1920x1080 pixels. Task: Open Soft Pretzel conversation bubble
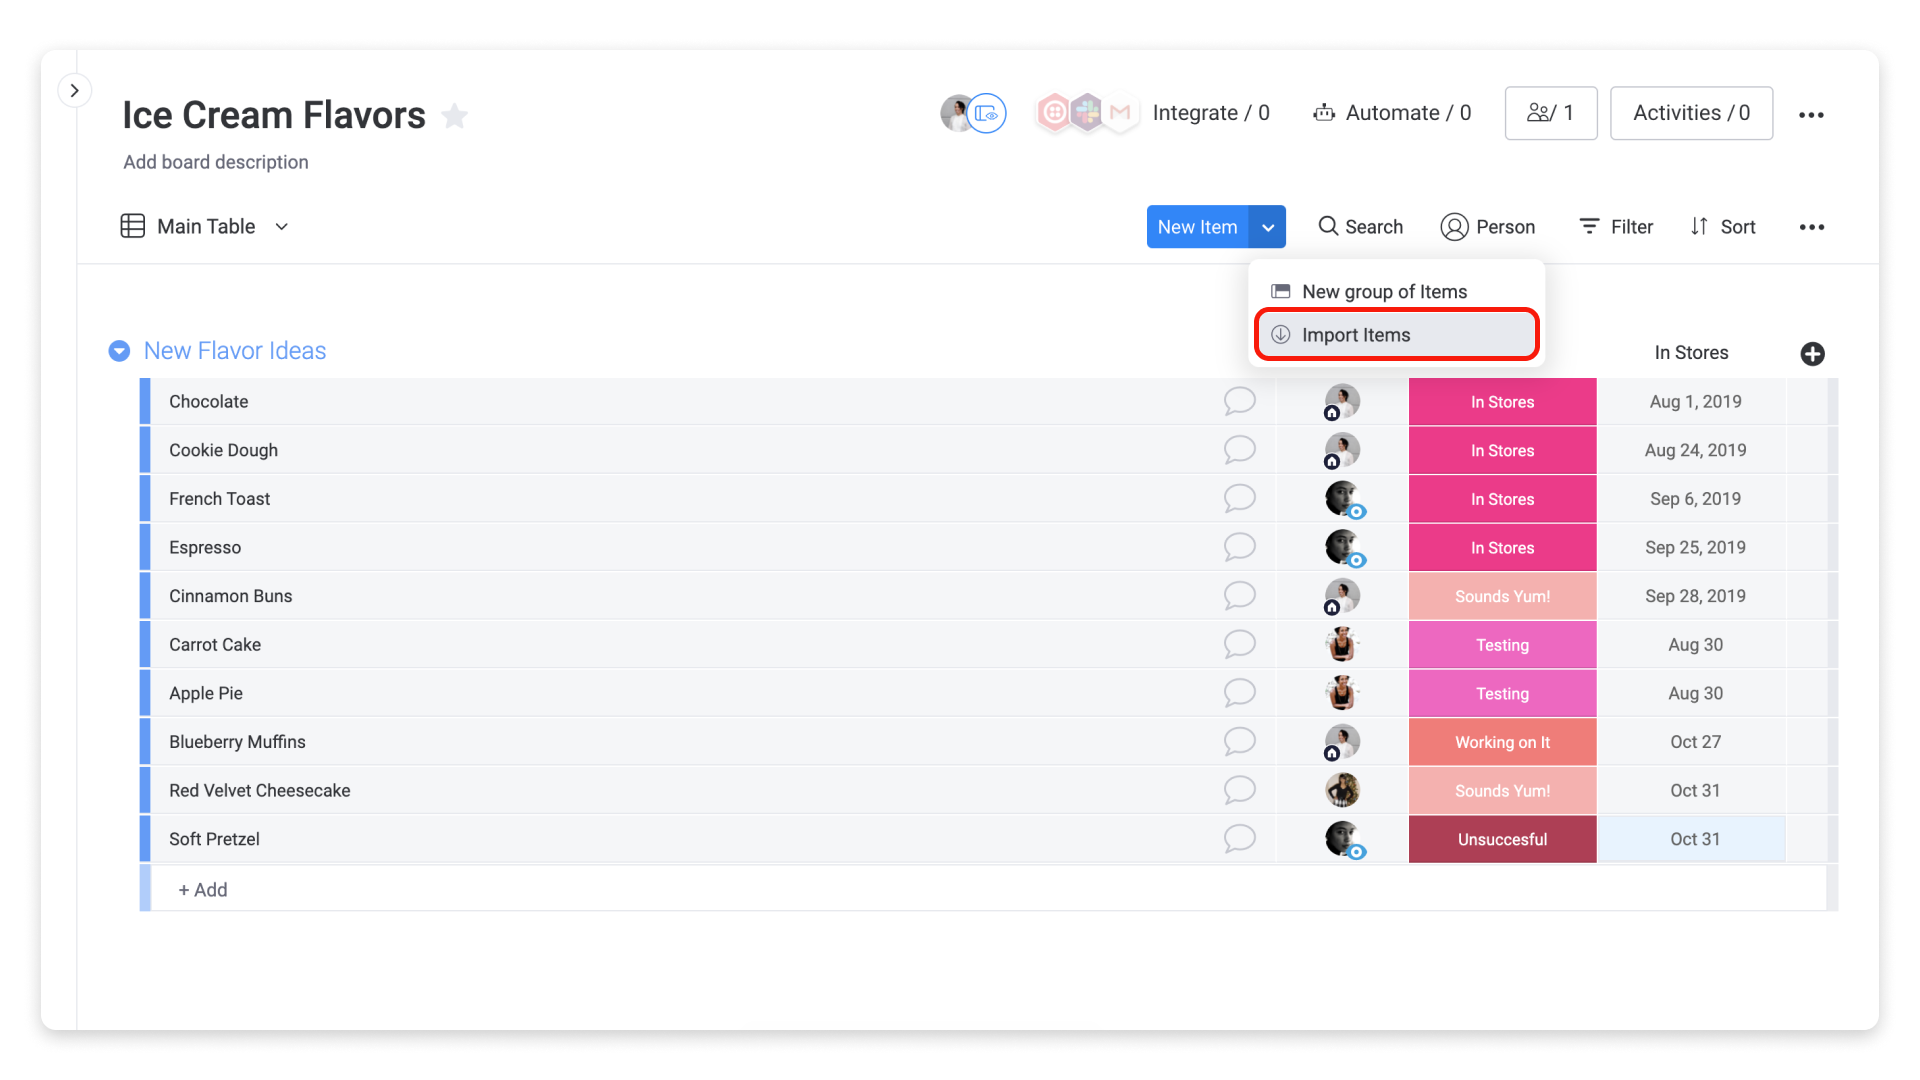tap(1239, 839)
